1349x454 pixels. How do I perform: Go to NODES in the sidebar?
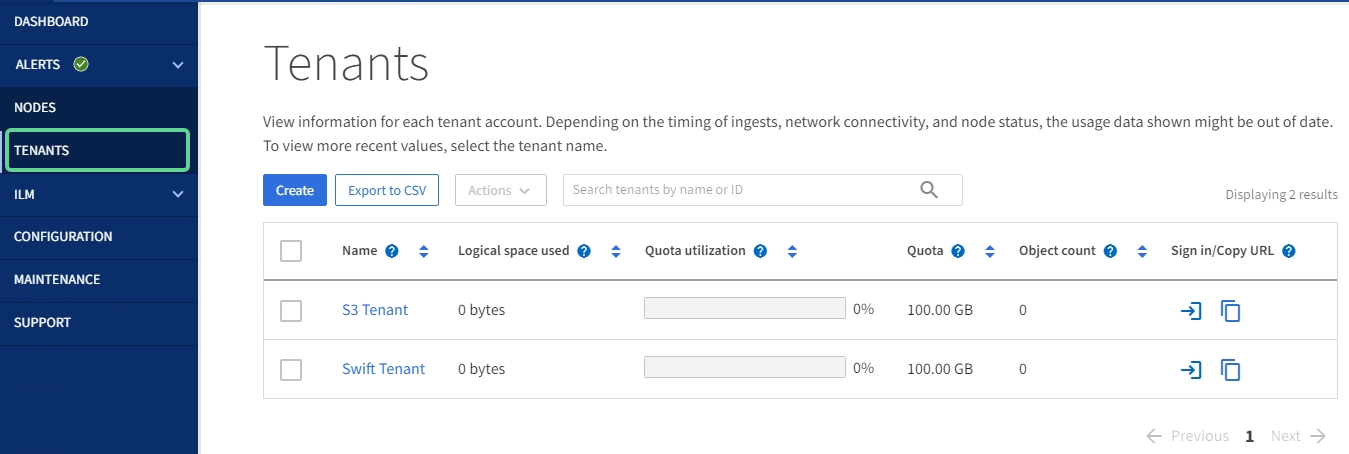(x=35, y=107)
